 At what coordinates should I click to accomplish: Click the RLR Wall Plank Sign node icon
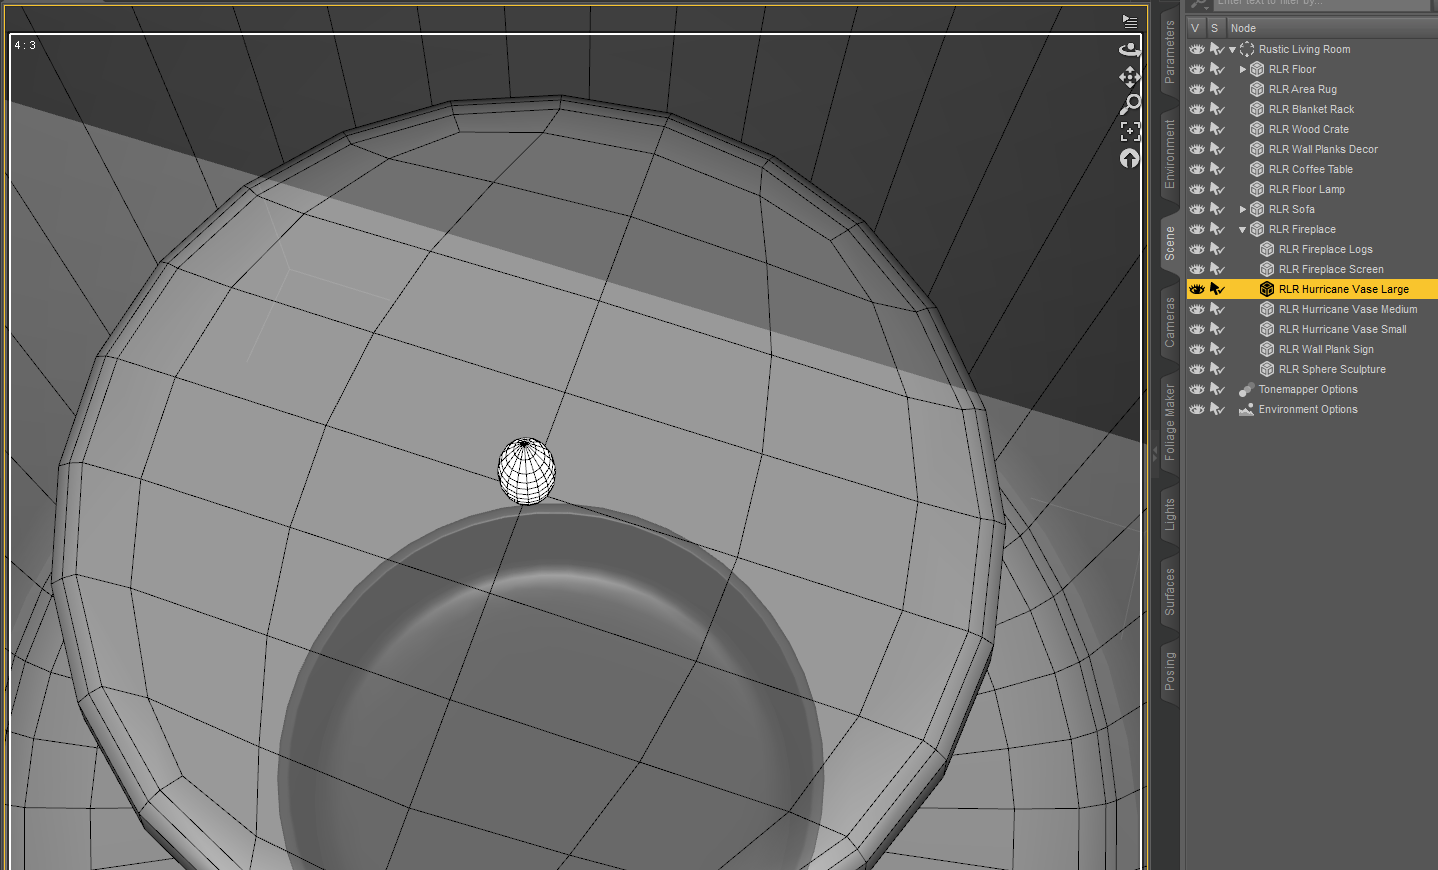tap(1267, 349)
